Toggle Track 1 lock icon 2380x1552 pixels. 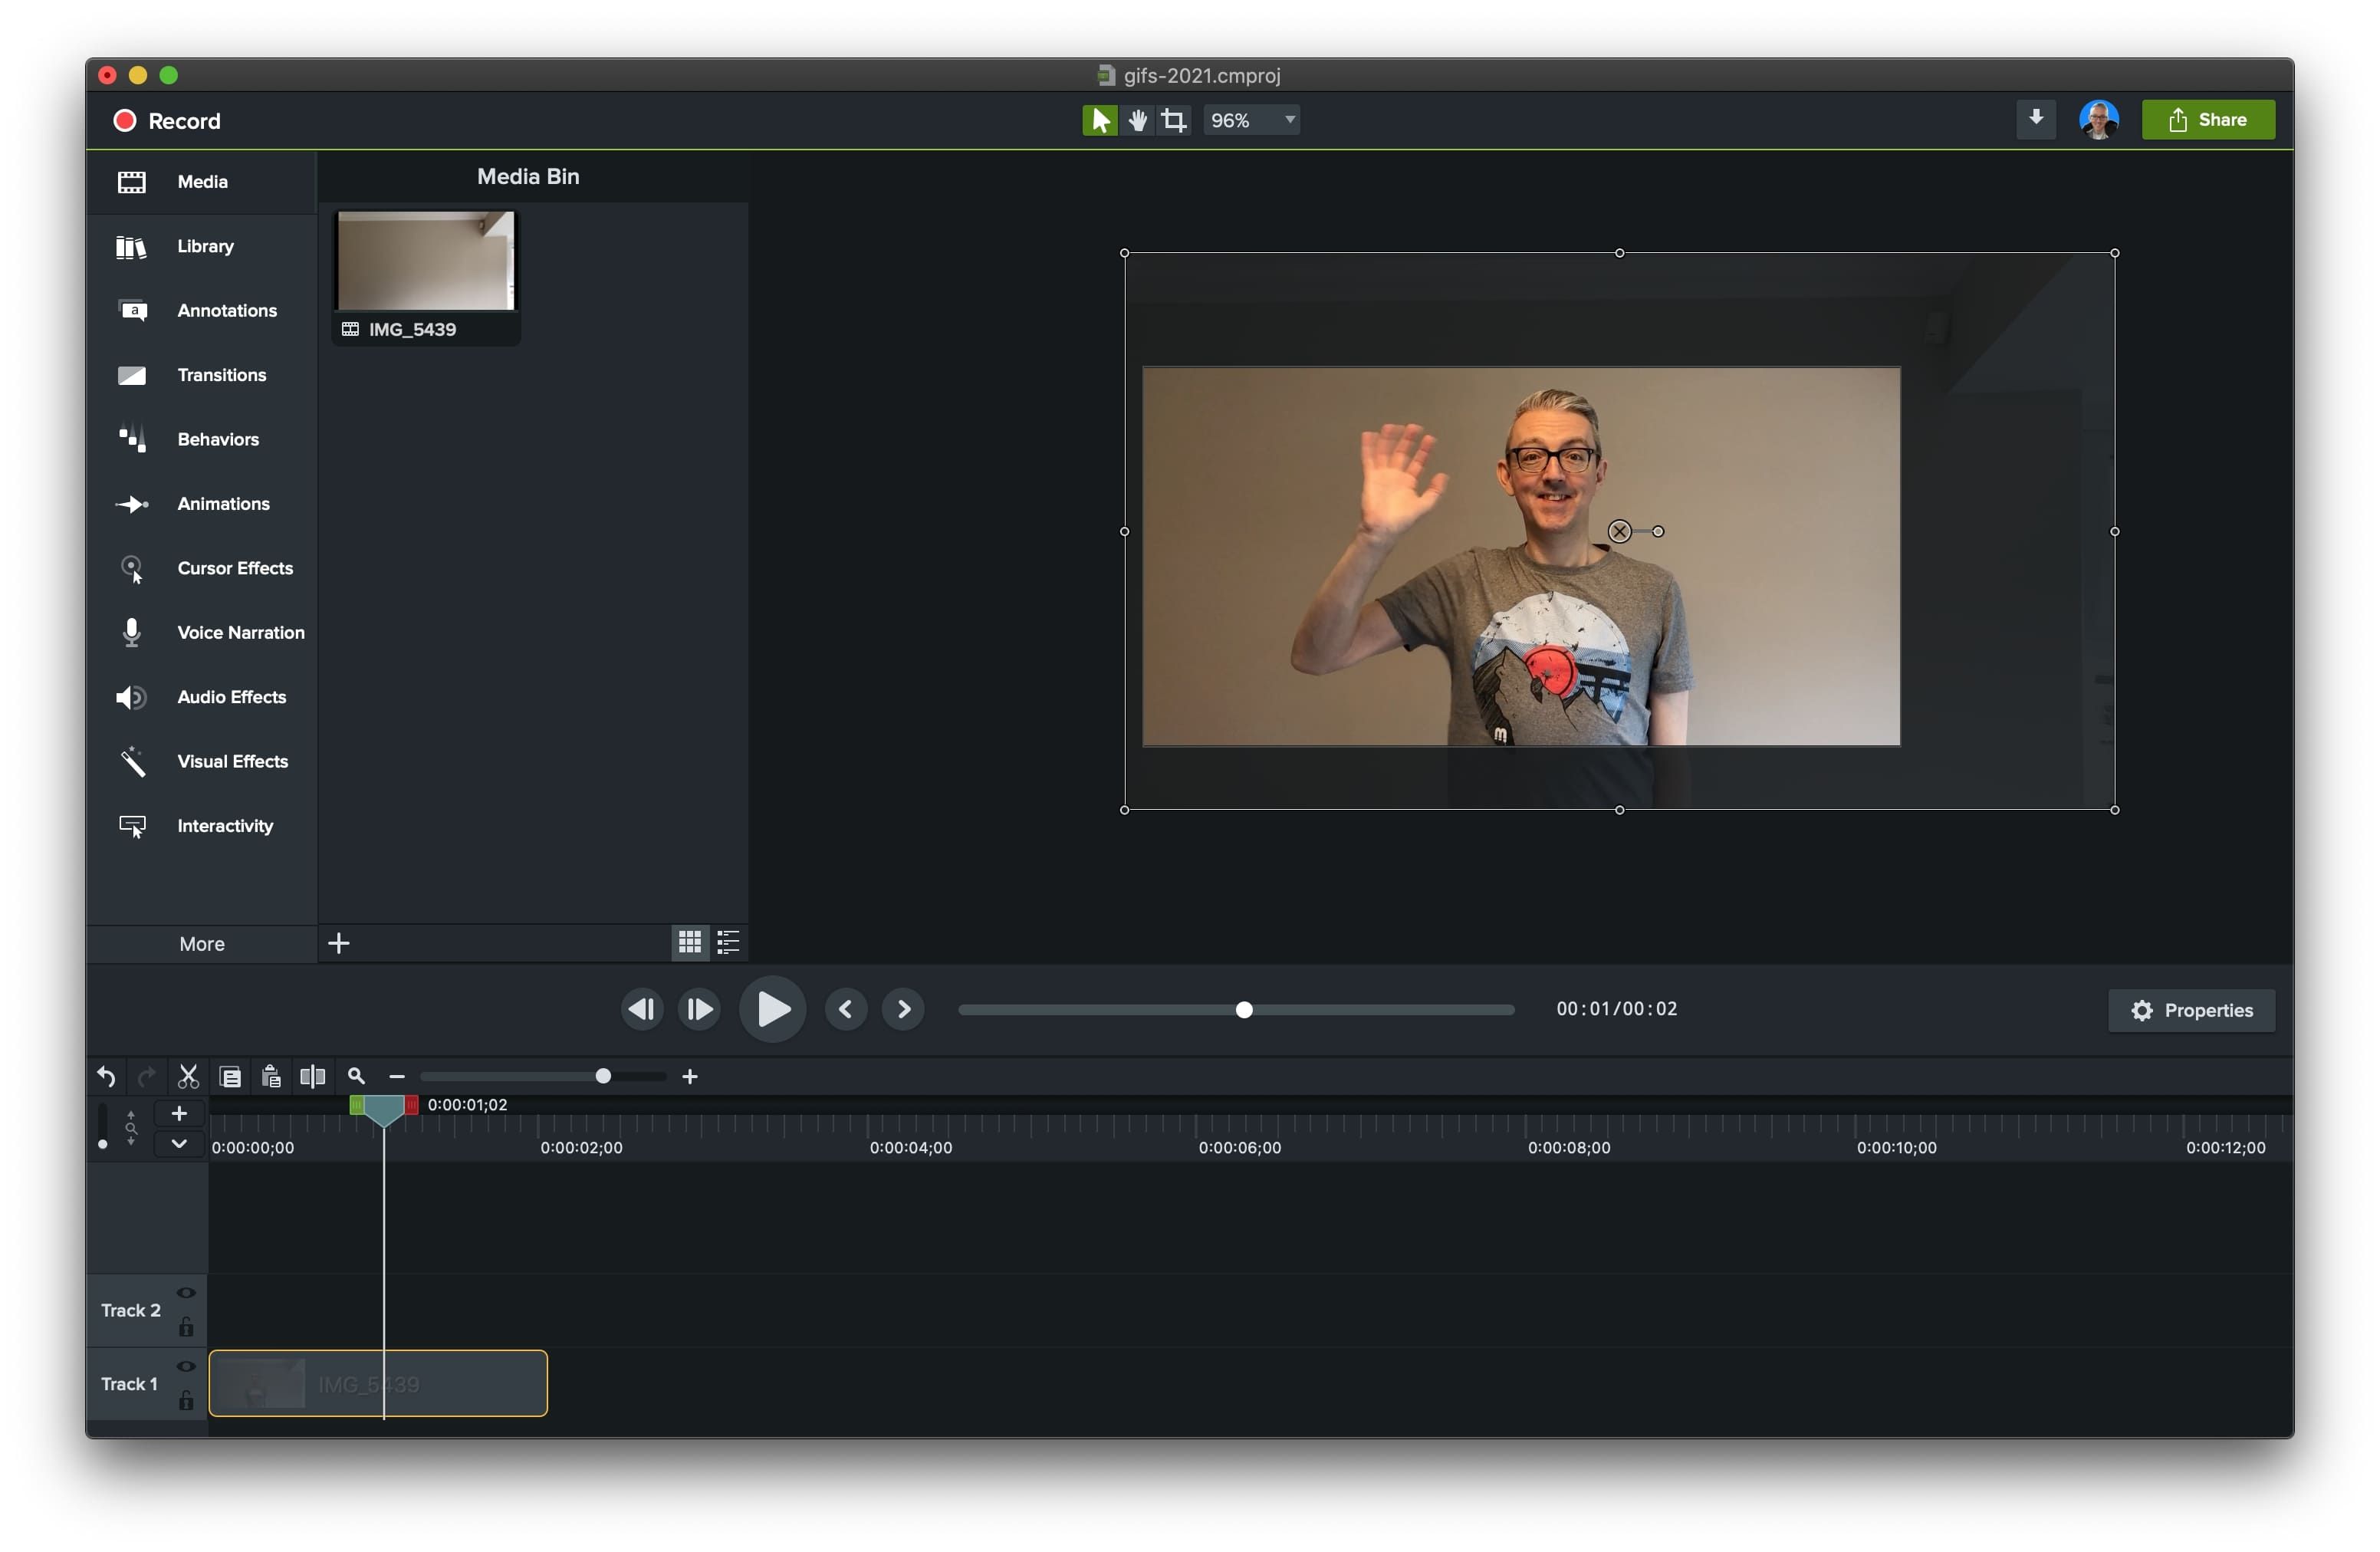point(187,1401)
